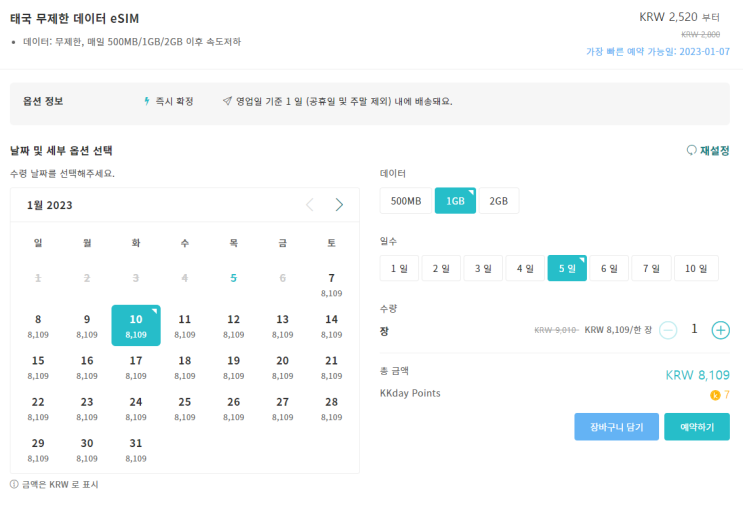Select the 500MB data option
The height and width of the screenshot is (508, 743).
coord(406,201)
